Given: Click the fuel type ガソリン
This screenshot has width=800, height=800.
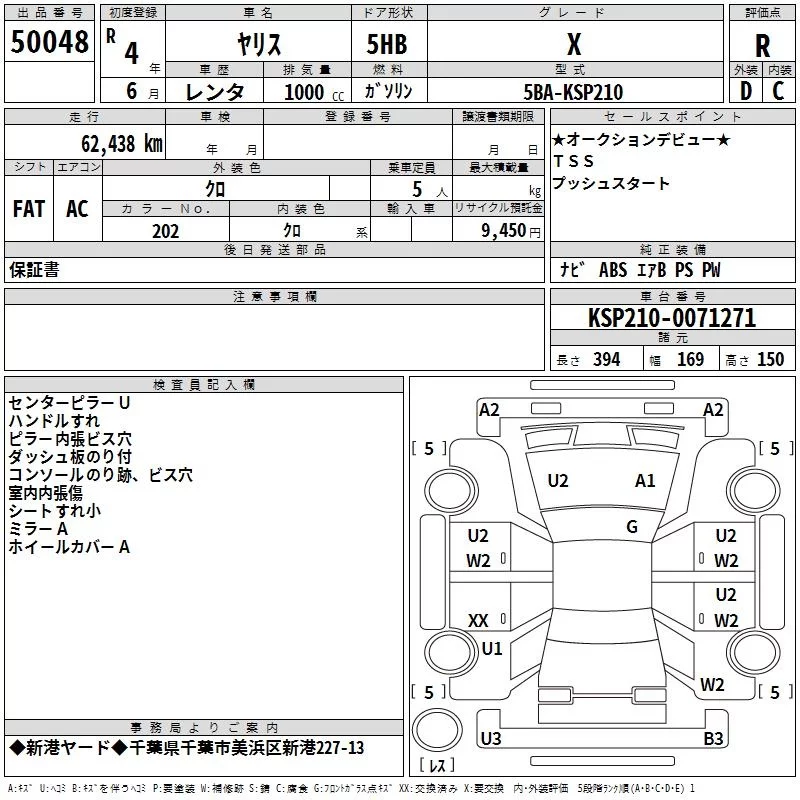Looking at the screenshot, I should [388, 91].
